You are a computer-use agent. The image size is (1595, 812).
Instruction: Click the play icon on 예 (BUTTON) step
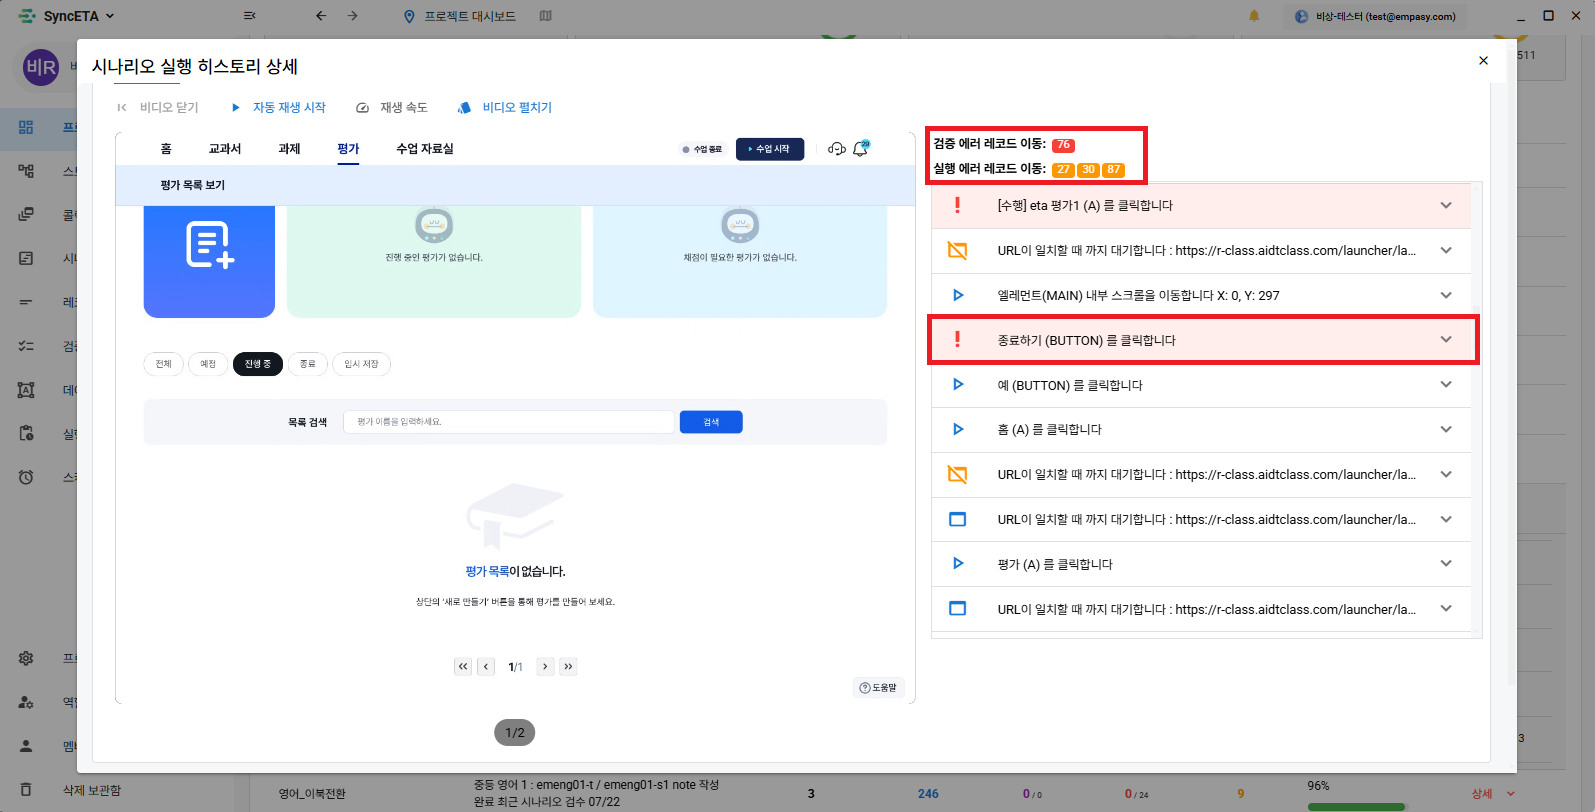pyautogui.click(x=957, y=385)
